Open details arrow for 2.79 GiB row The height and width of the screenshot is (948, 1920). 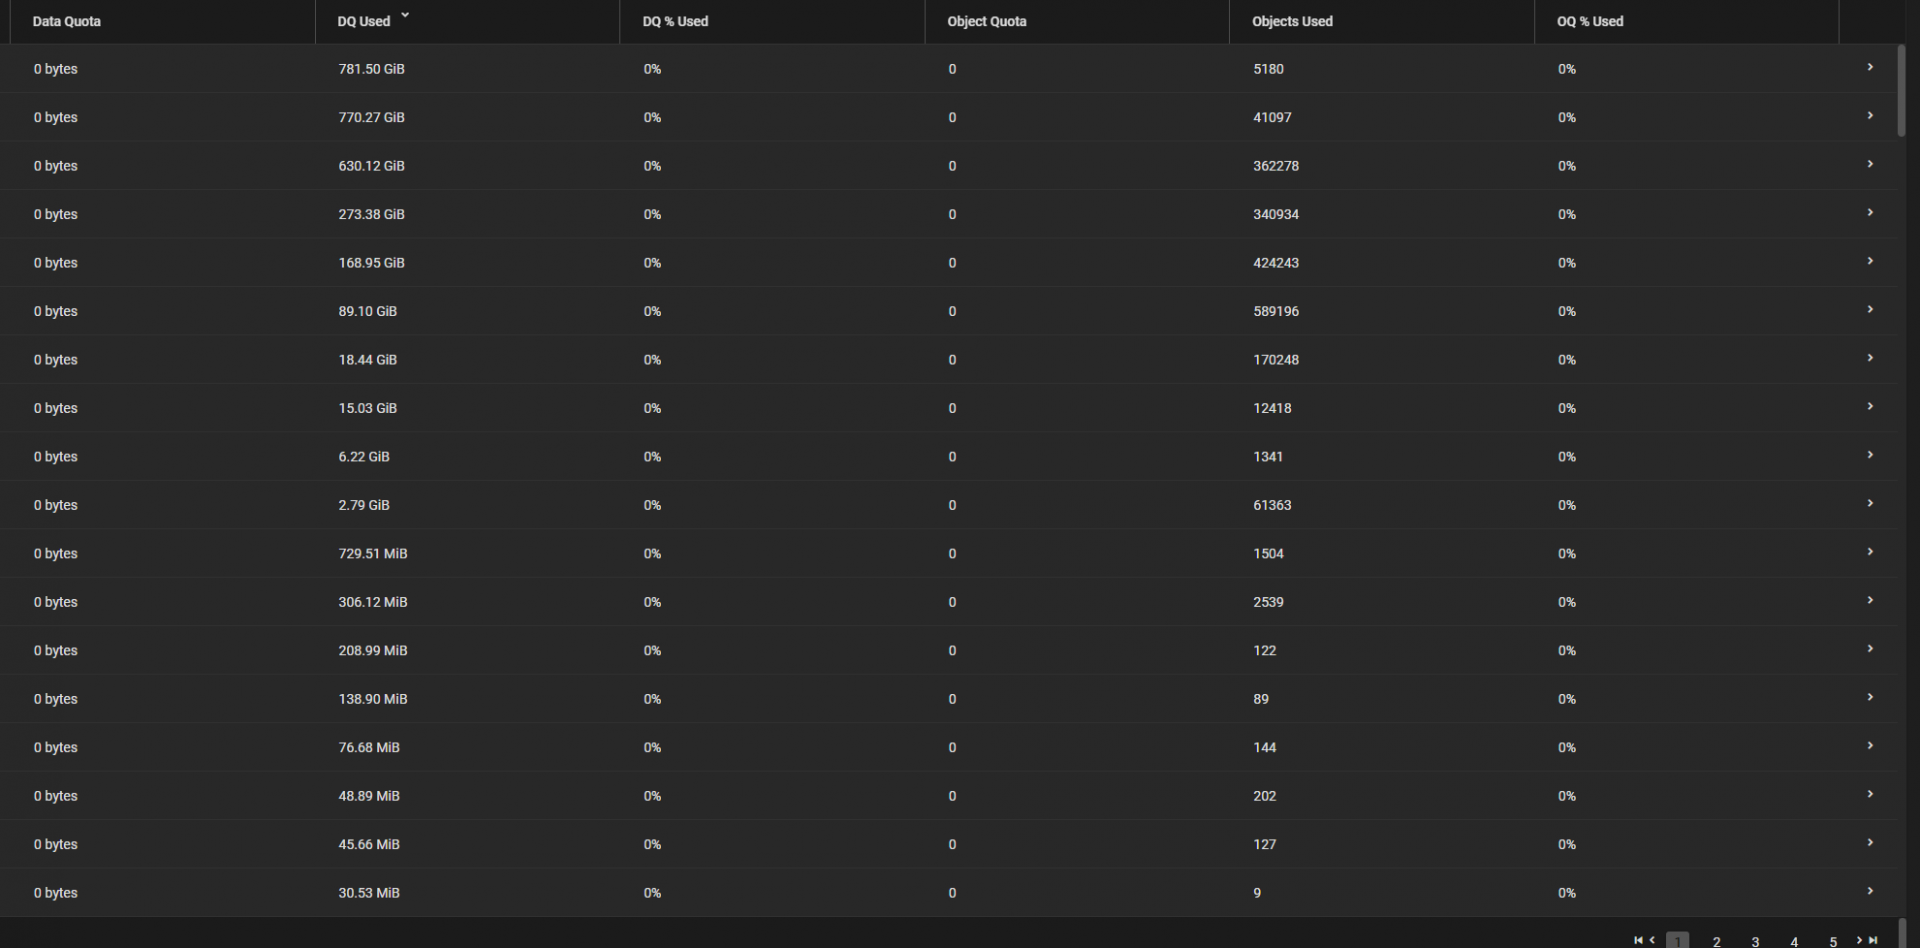1870,504
